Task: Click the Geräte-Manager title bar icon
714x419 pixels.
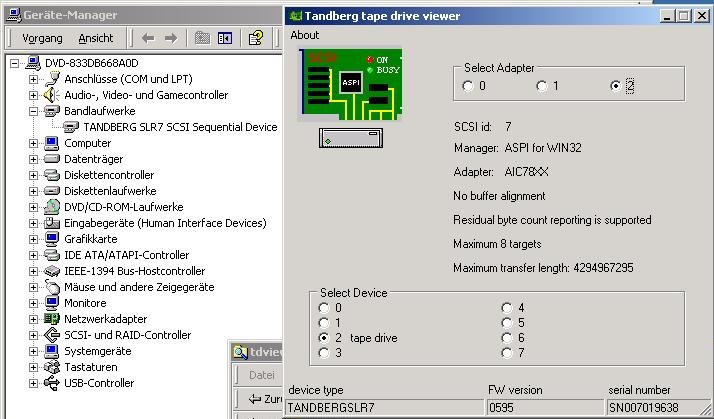Action: 14,15
